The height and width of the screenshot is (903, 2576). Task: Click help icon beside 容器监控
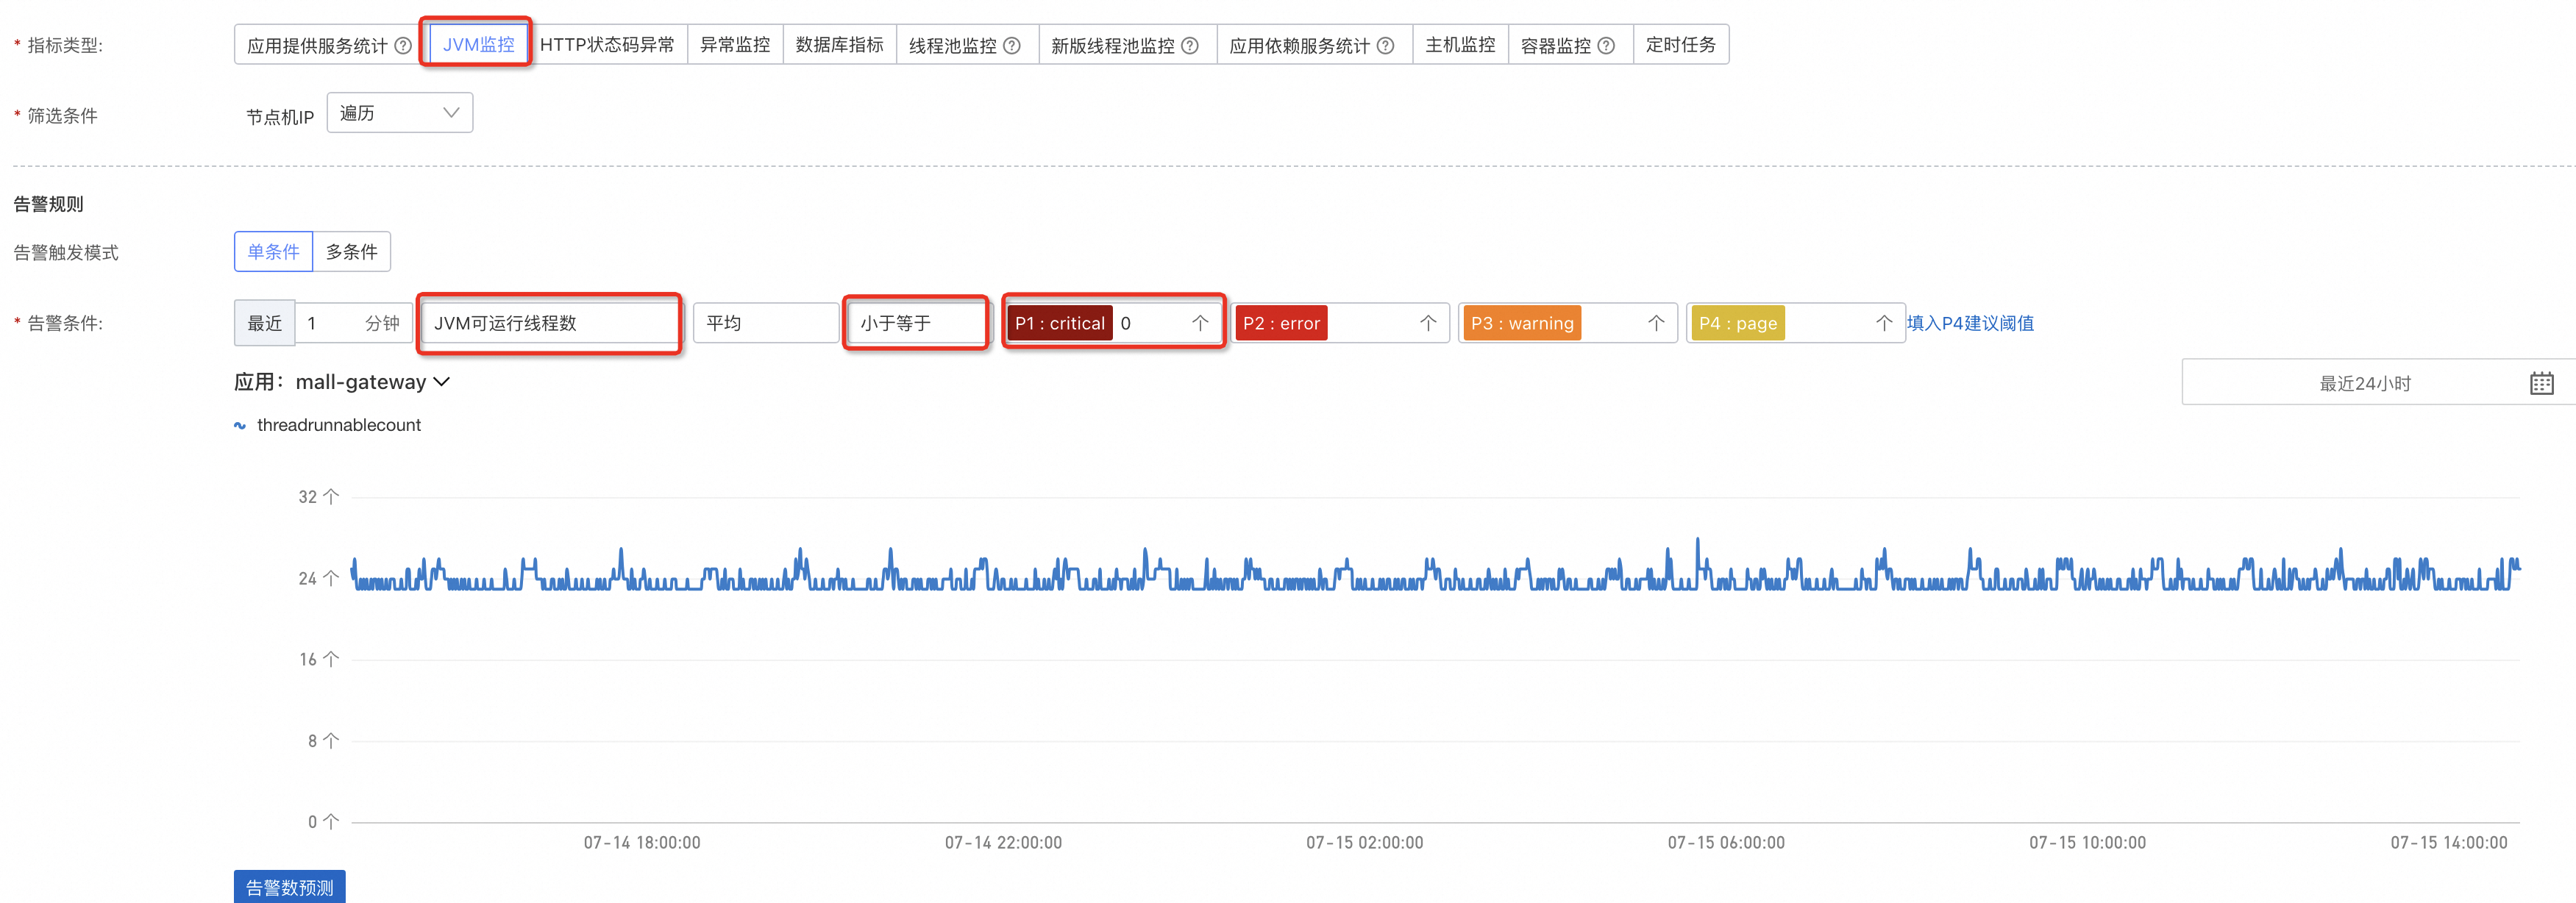point(1606,45)
